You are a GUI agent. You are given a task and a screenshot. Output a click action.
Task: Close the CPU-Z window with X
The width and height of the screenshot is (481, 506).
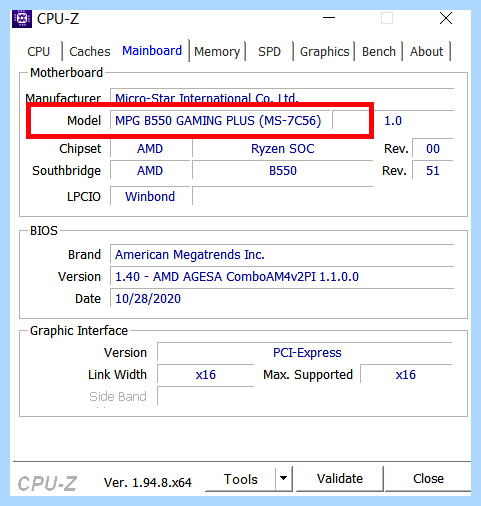tap(446, 18)
